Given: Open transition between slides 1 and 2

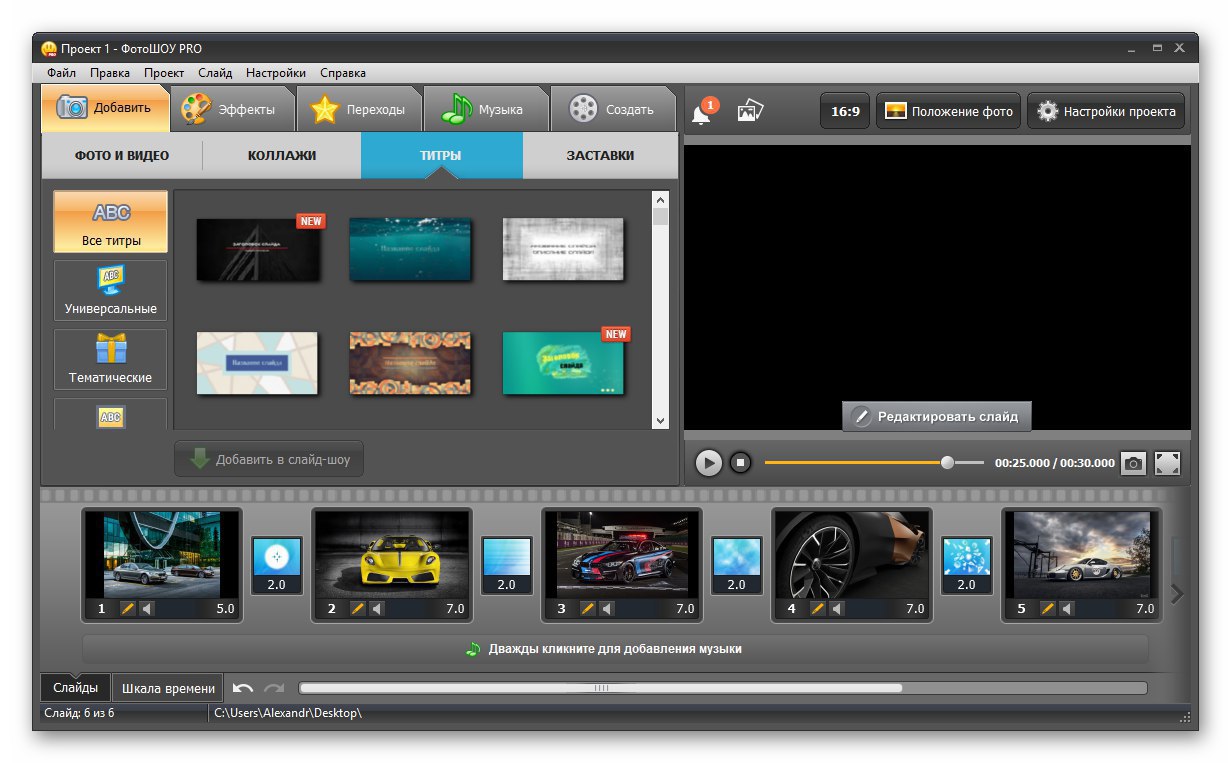Looking at the screenshot, I should tap(277, 565).
